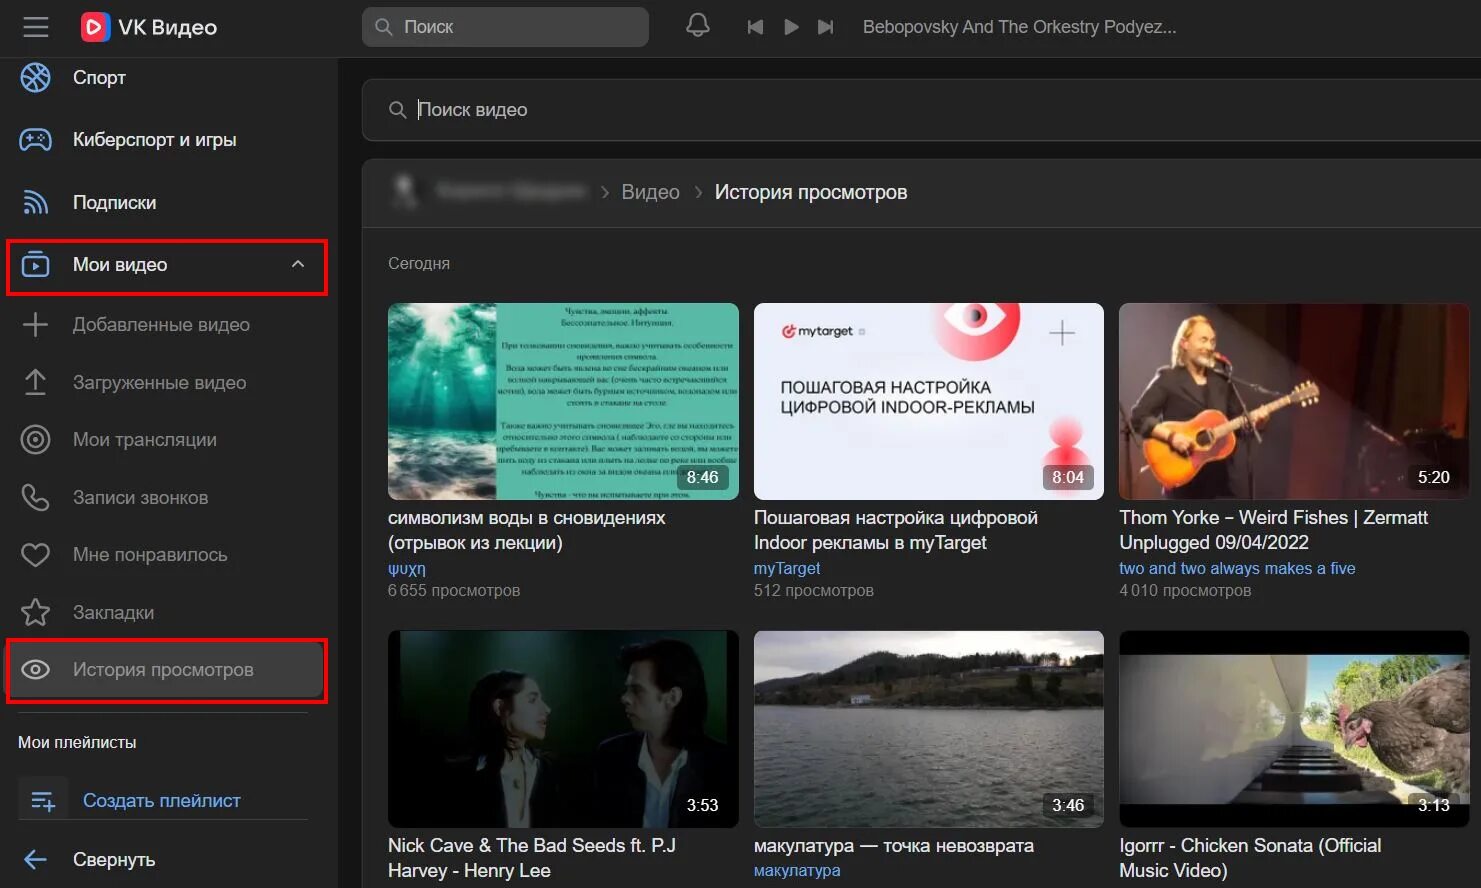This screenshot has height=888, width=1481.
Task: Click the broadcast icon for Мои трансляции
Action: pyautogui.click(x=36, y=440)
